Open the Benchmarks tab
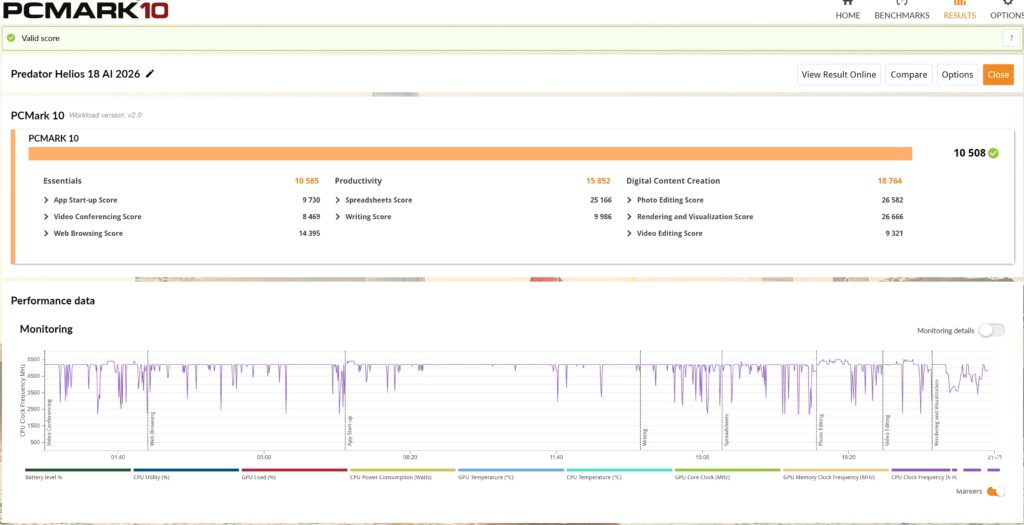 902,10
